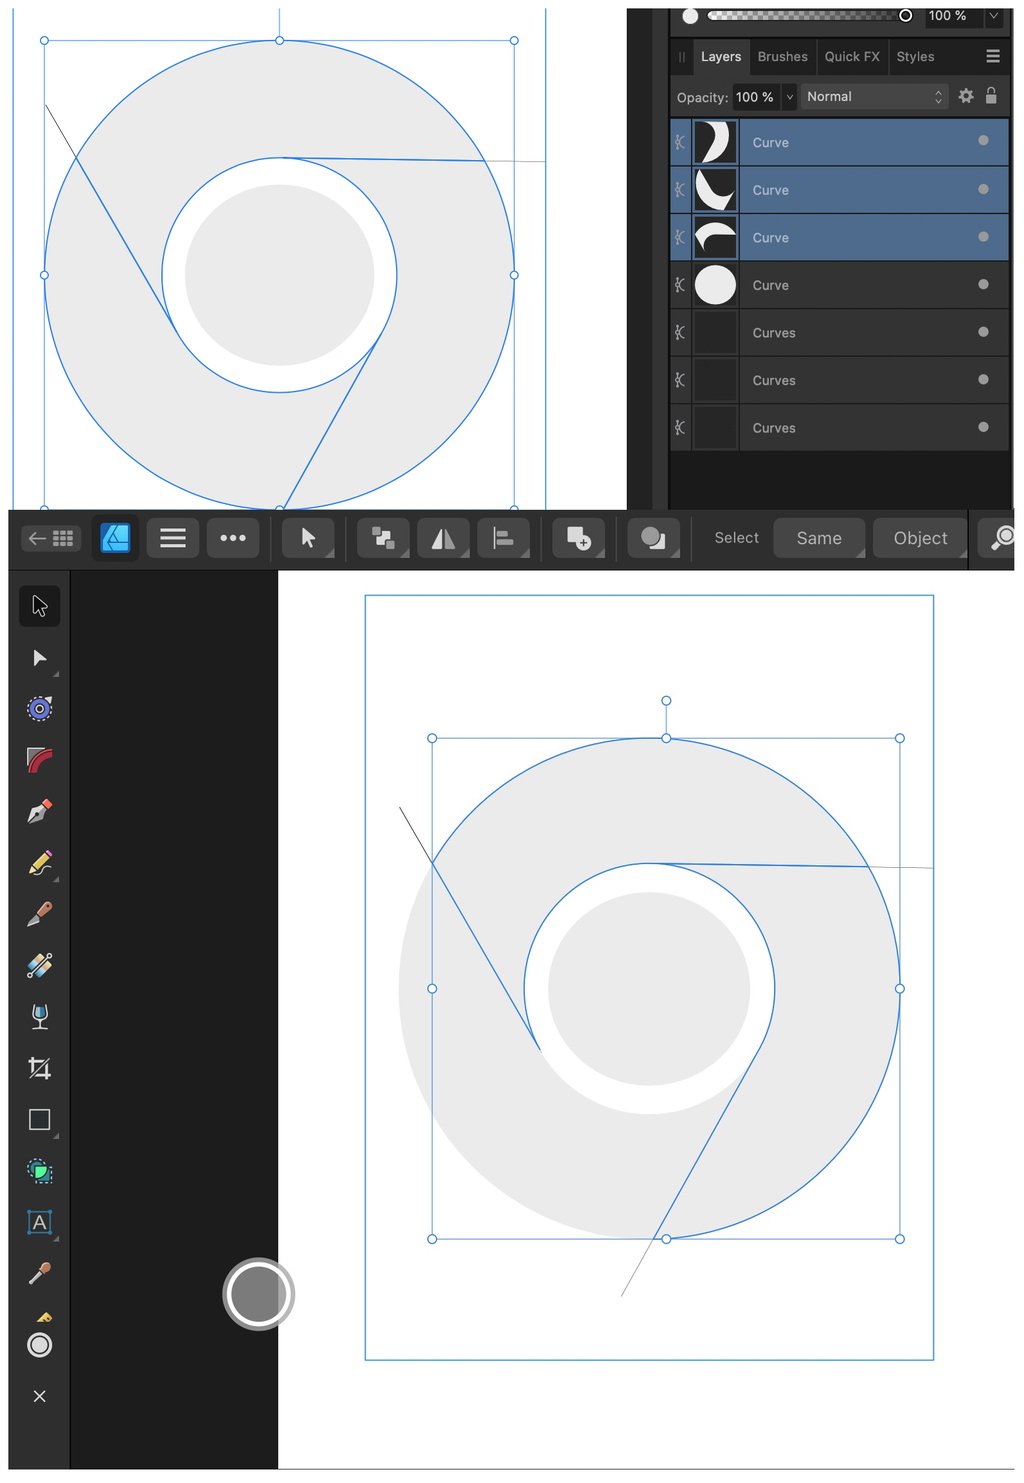Click the rotation handle above the selection box
Screen dimensions: 1024x1483
pyautogui.click(x=666, y=701)
